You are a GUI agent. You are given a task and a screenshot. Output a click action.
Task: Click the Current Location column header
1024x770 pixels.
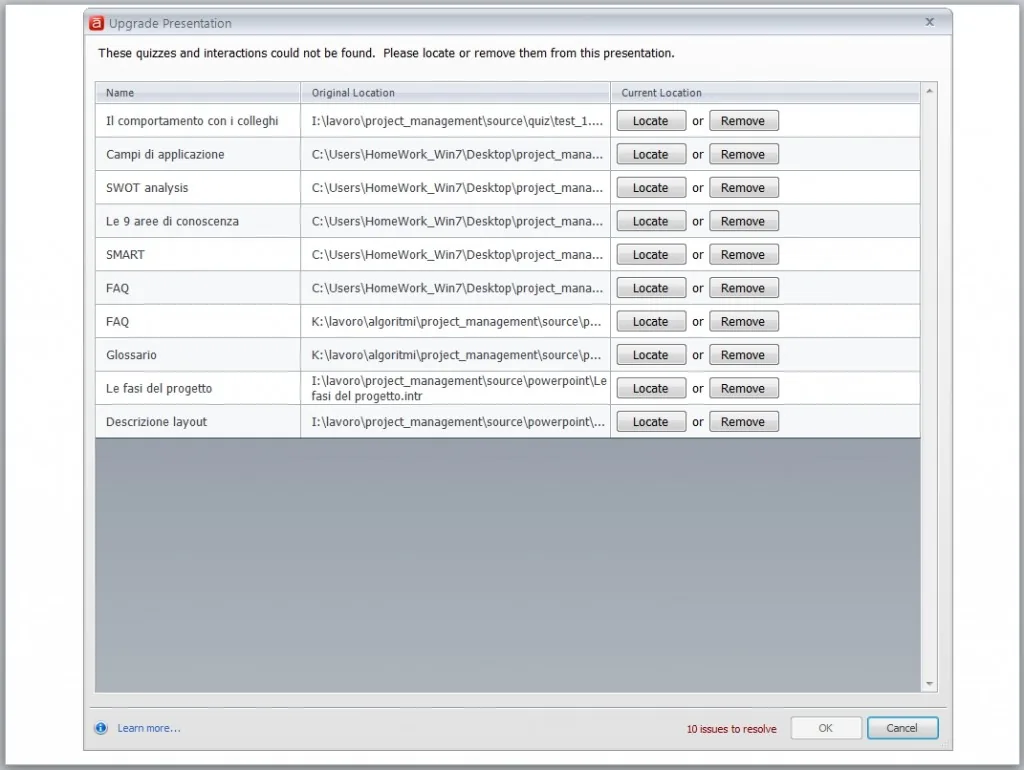pyautogui.click(x=765, y=93)
